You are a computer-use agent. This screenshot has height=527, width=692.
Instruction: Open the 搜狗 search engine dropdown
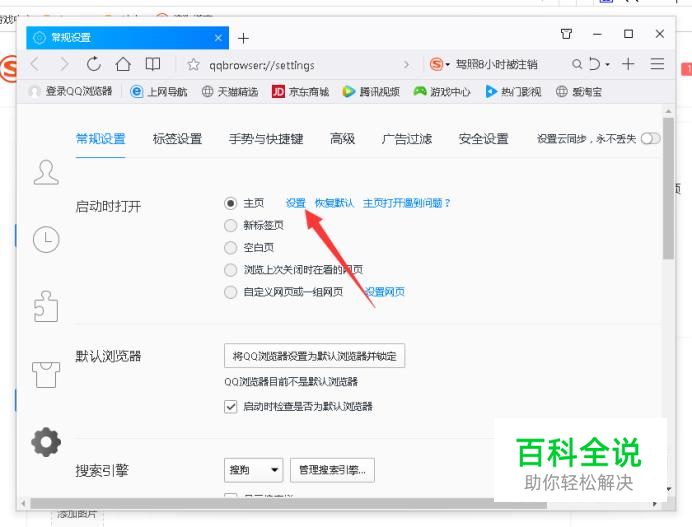253,470
